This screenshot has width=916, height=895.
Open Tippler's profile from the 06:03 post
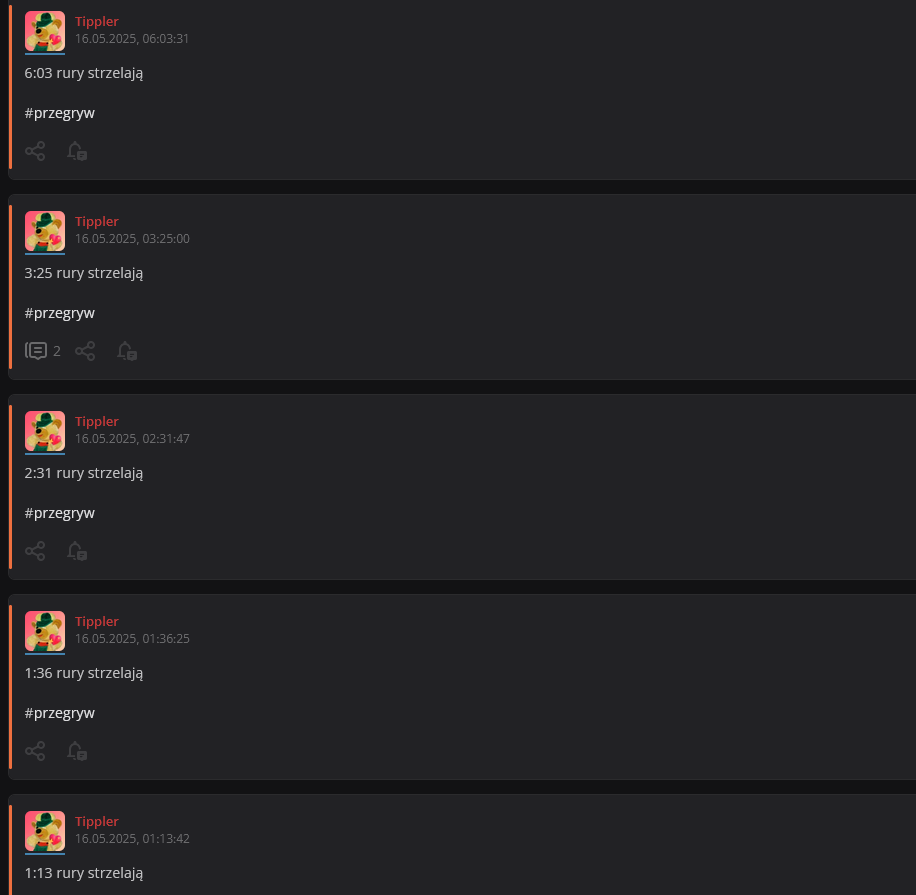96,22
